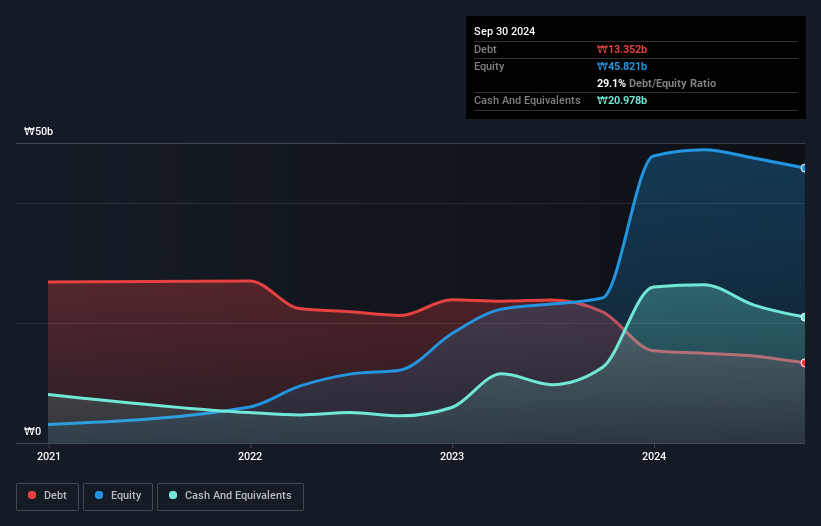
Task: Click the 29.1% Debt/Equity Ratio text
Action: [x=656, y=83]
